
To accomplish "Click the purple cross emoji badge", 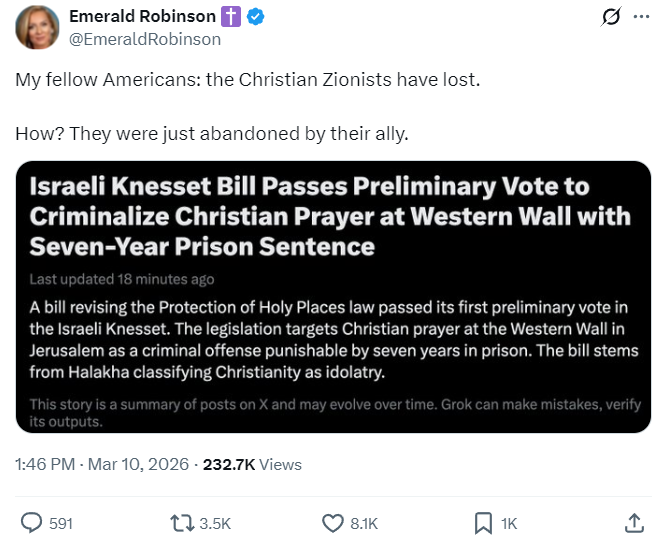I will [232, 17].
